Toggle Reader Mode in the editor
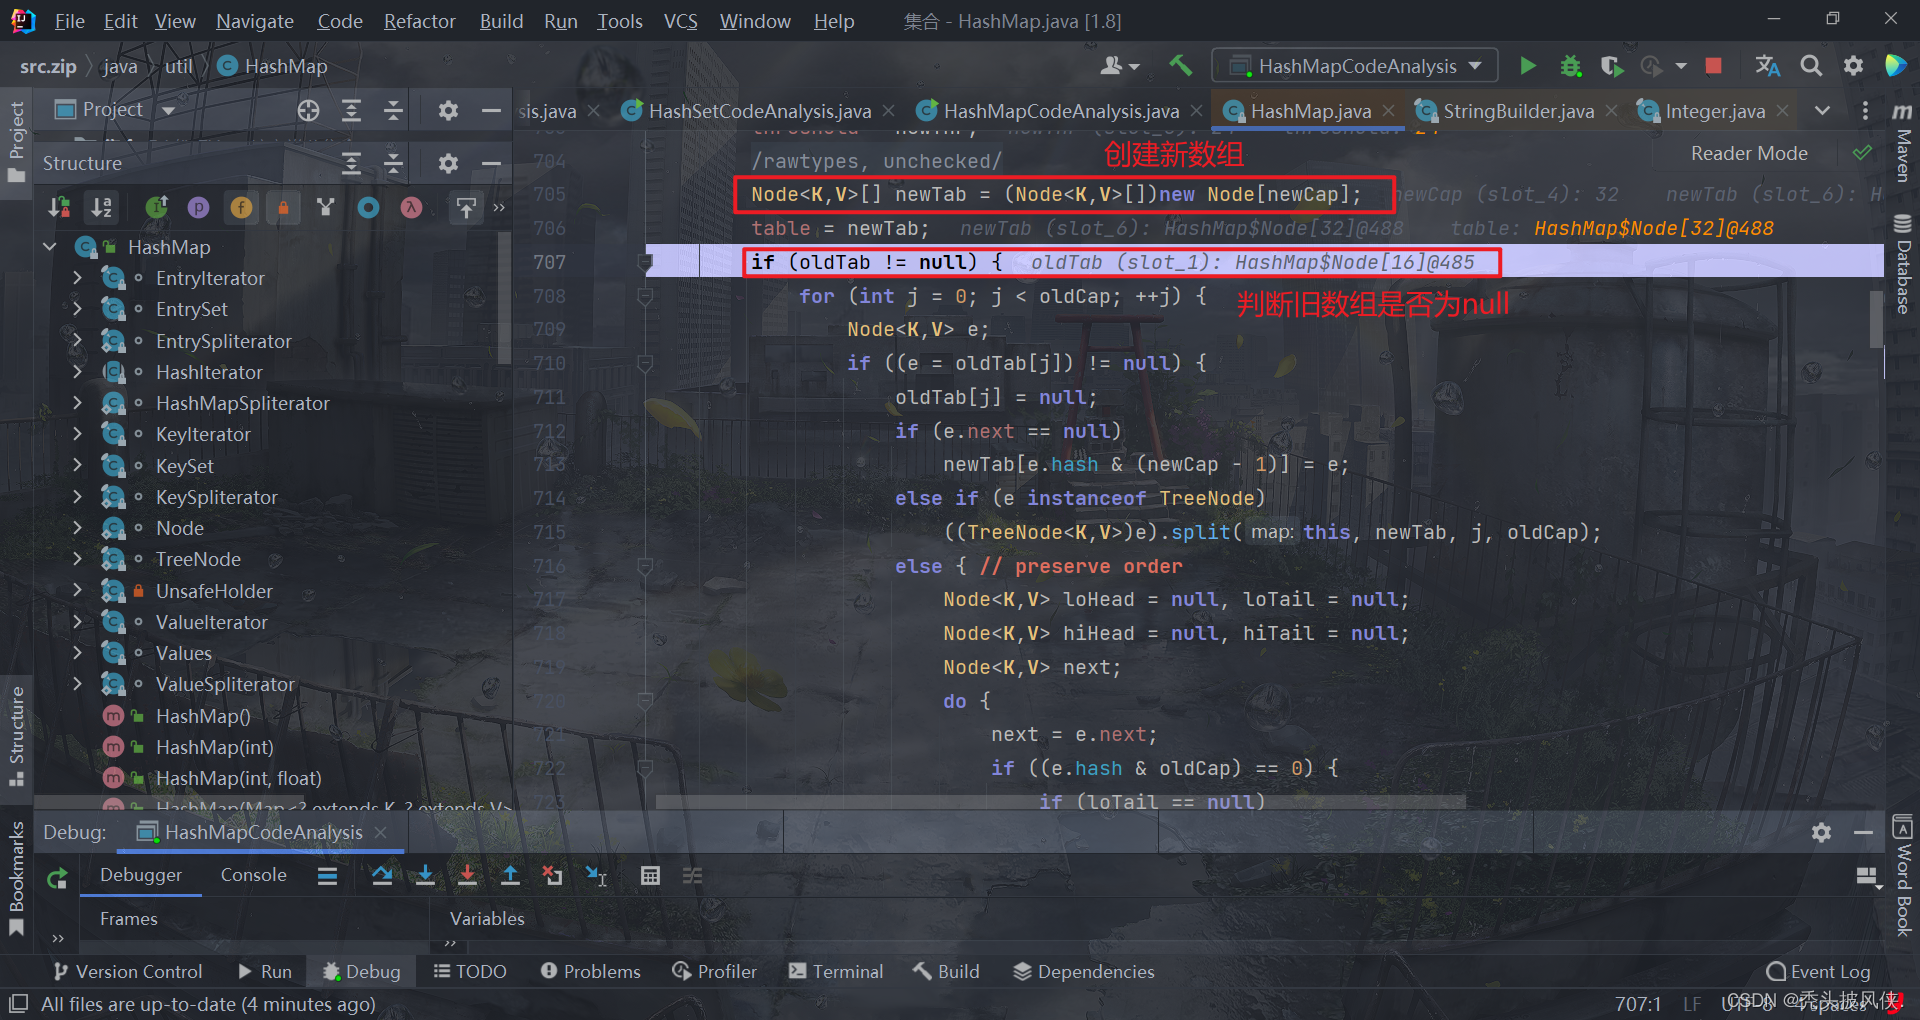This screenshot has width=1920, height=1020. (1749, 153)
